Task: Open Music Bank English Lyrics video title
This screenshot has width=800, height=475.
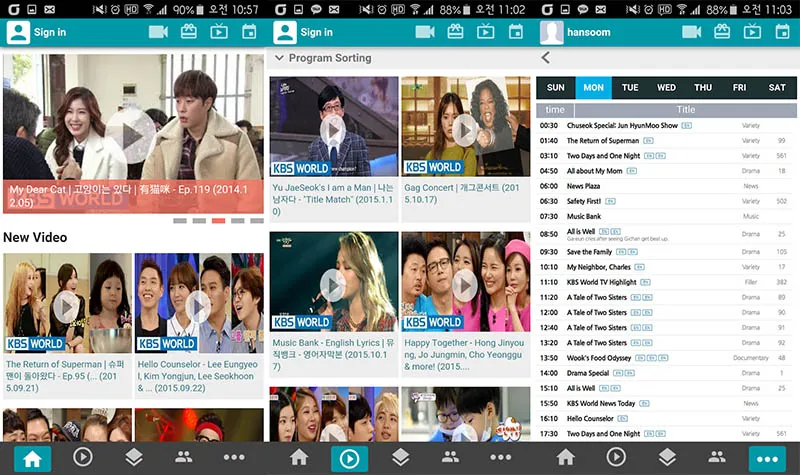Action: point(333,355)
